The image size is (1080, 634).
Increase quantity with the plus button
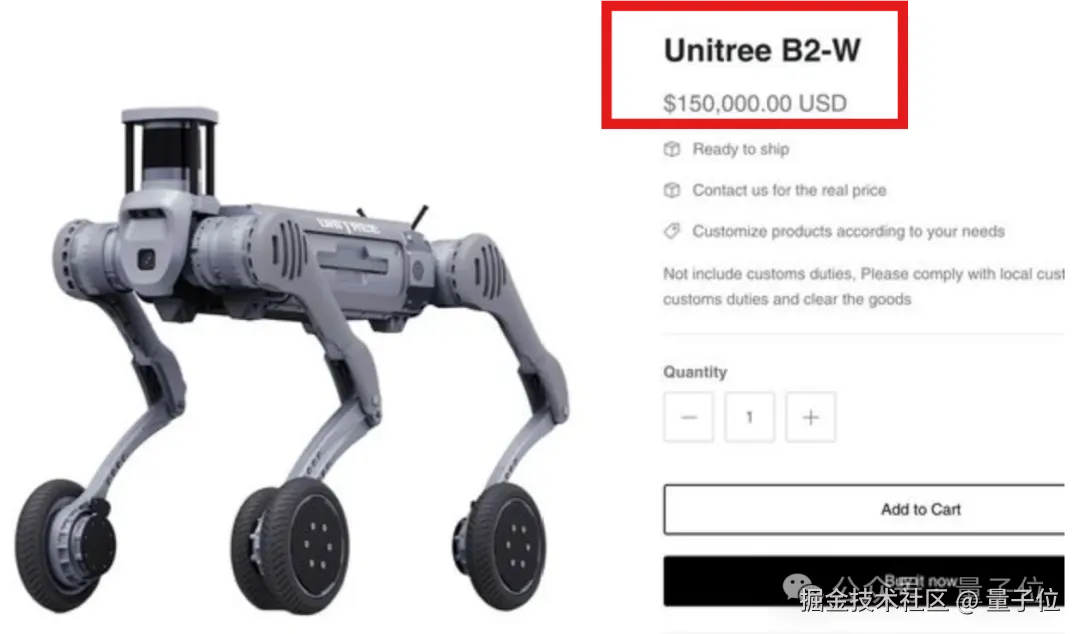pos(811,417)
